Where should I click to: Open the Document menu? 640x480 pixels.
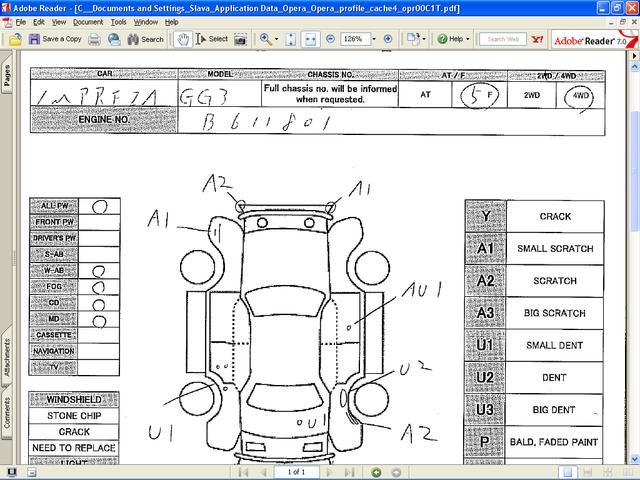[x=88, y=22]
